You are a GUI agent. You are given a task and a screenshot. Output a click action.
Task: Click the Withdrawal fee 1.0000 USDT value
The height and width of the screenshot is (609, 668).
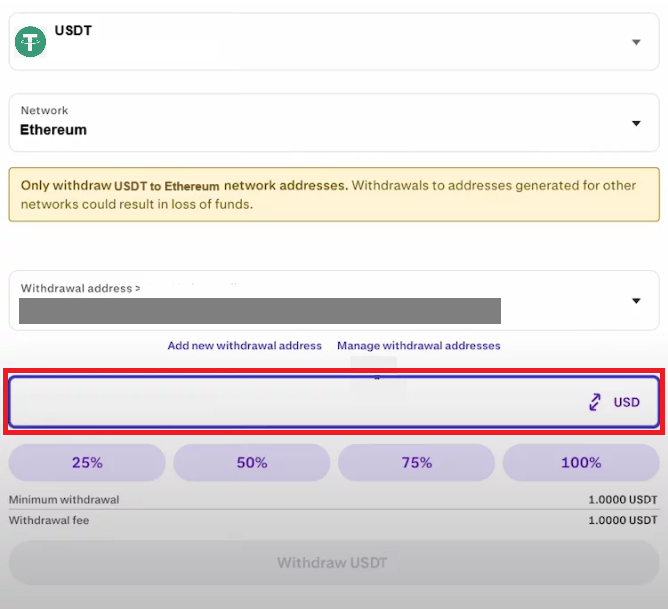tap(623, 520)
